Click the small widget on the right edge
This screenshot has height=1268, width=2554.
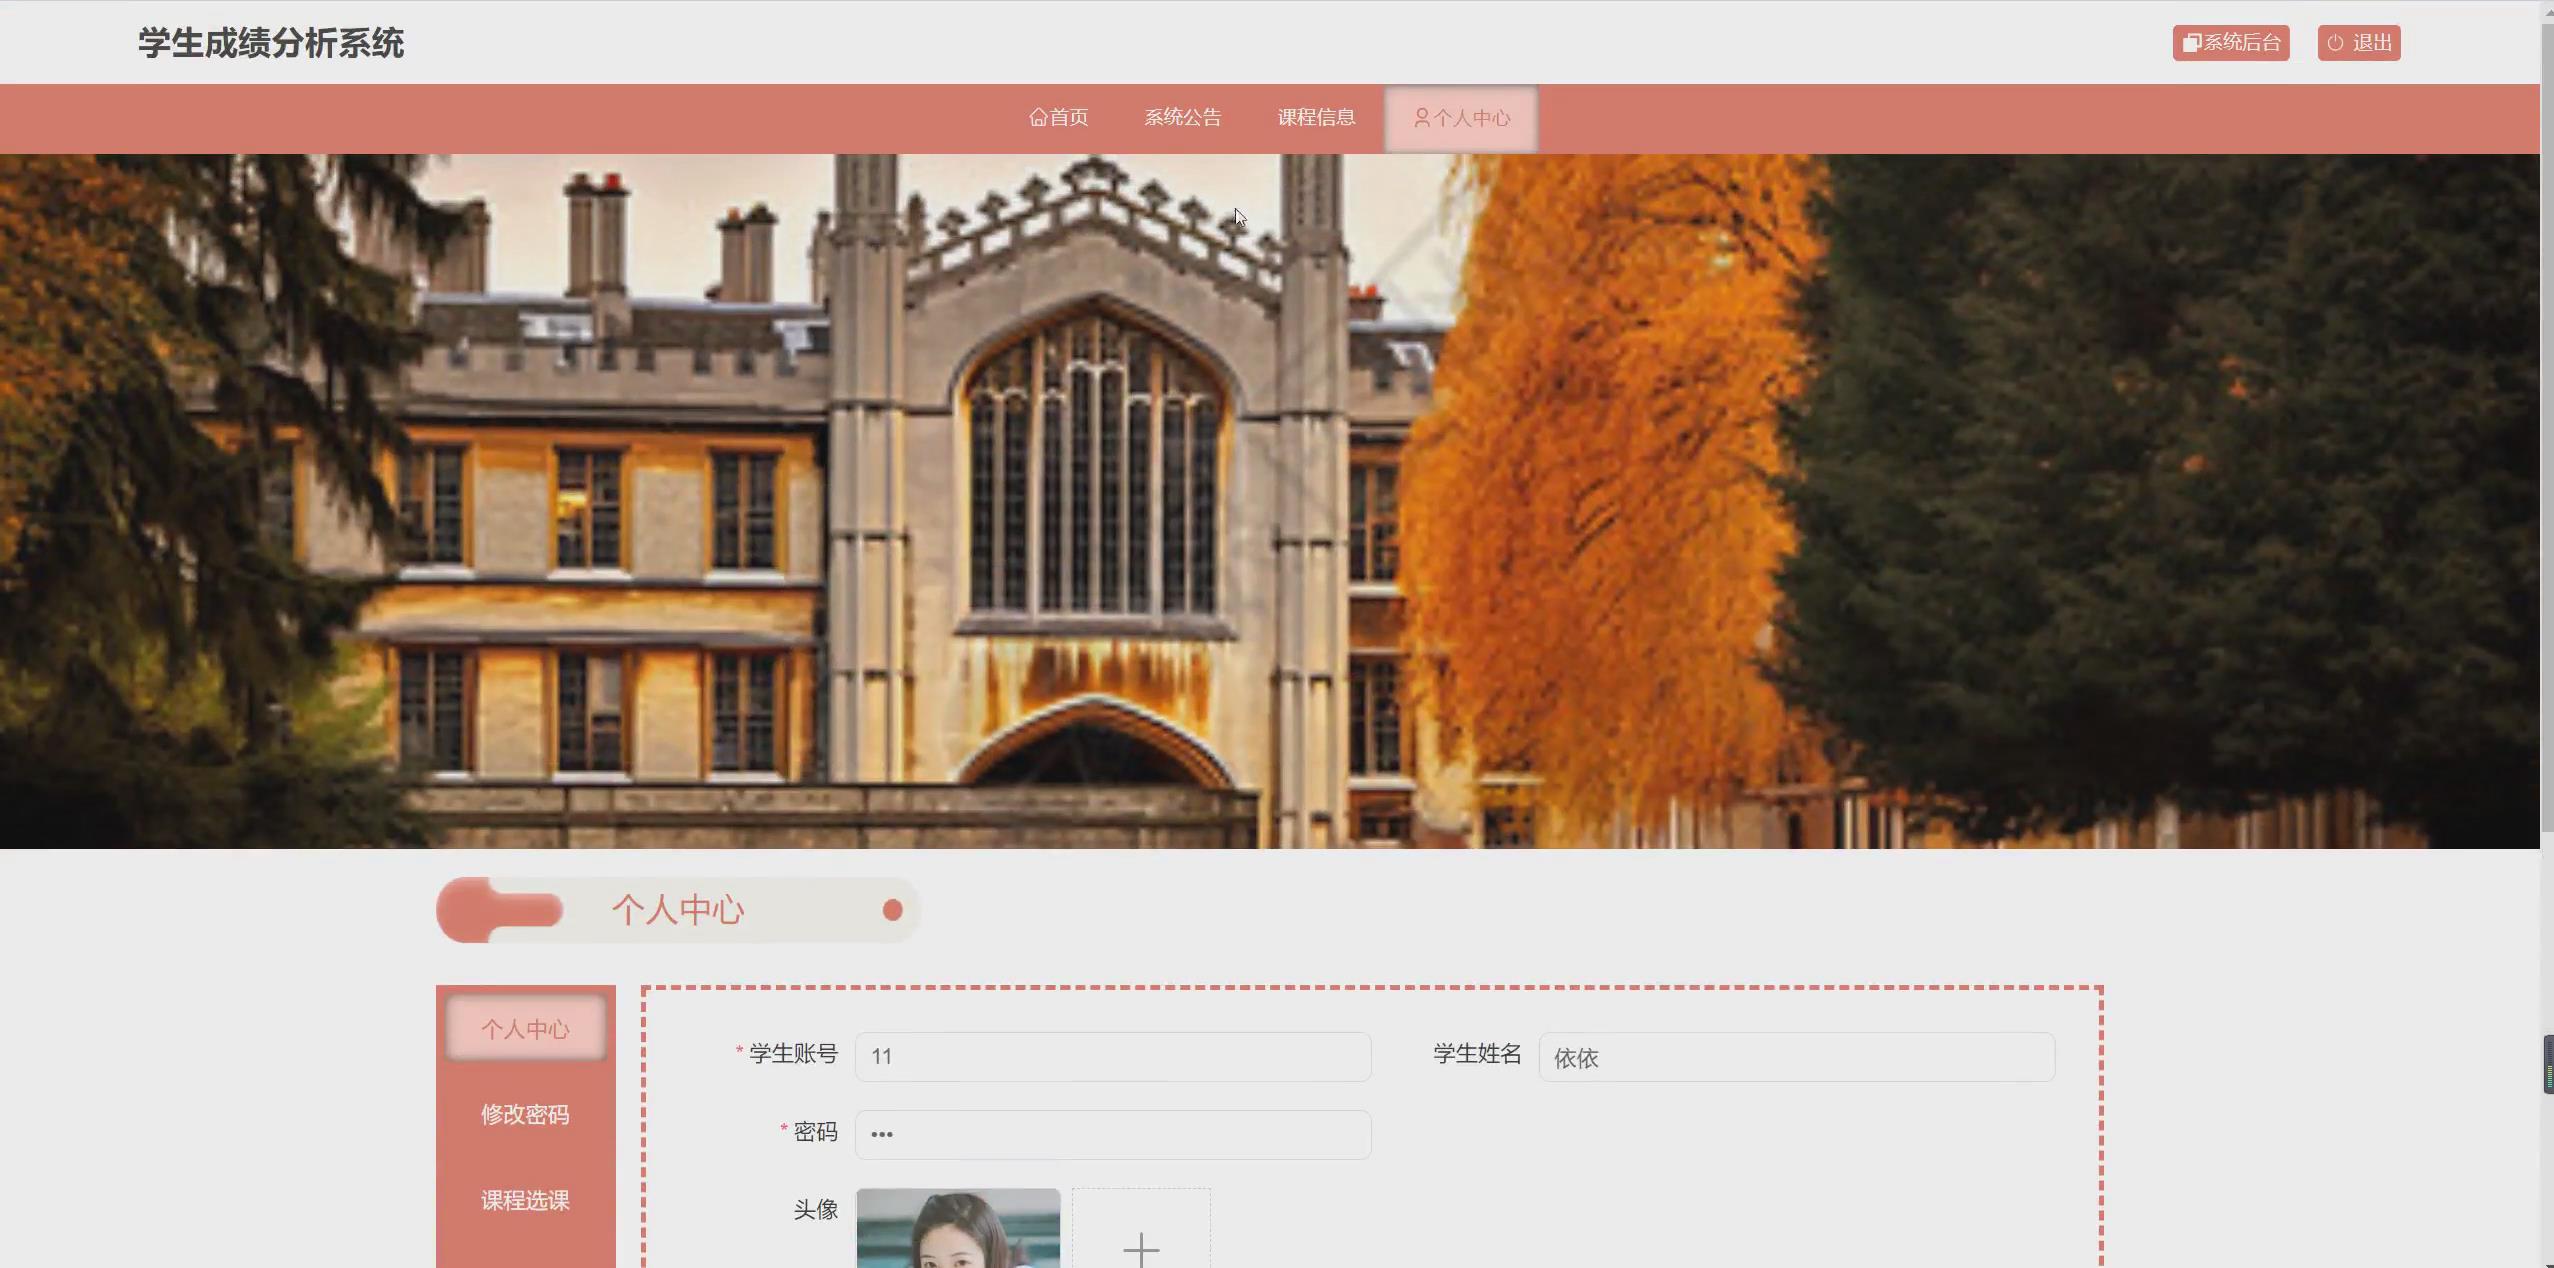2548,1065
